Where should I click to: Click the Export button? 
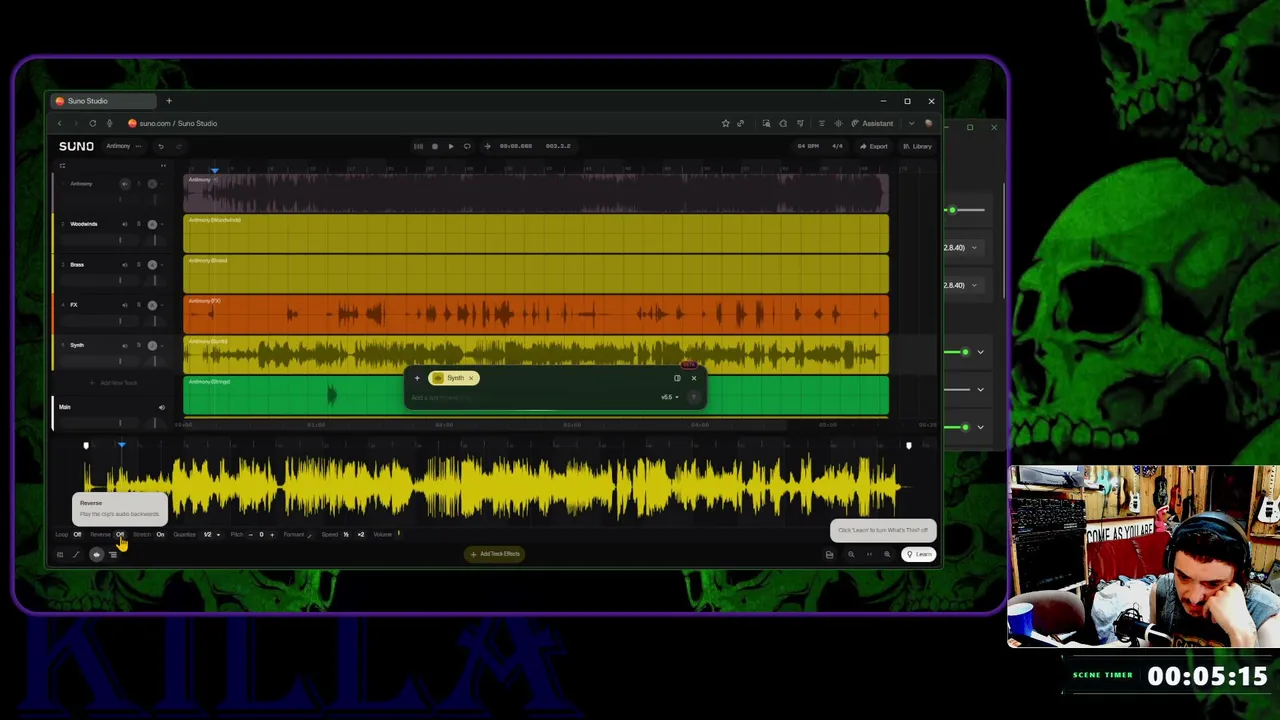tap(874, 146)
